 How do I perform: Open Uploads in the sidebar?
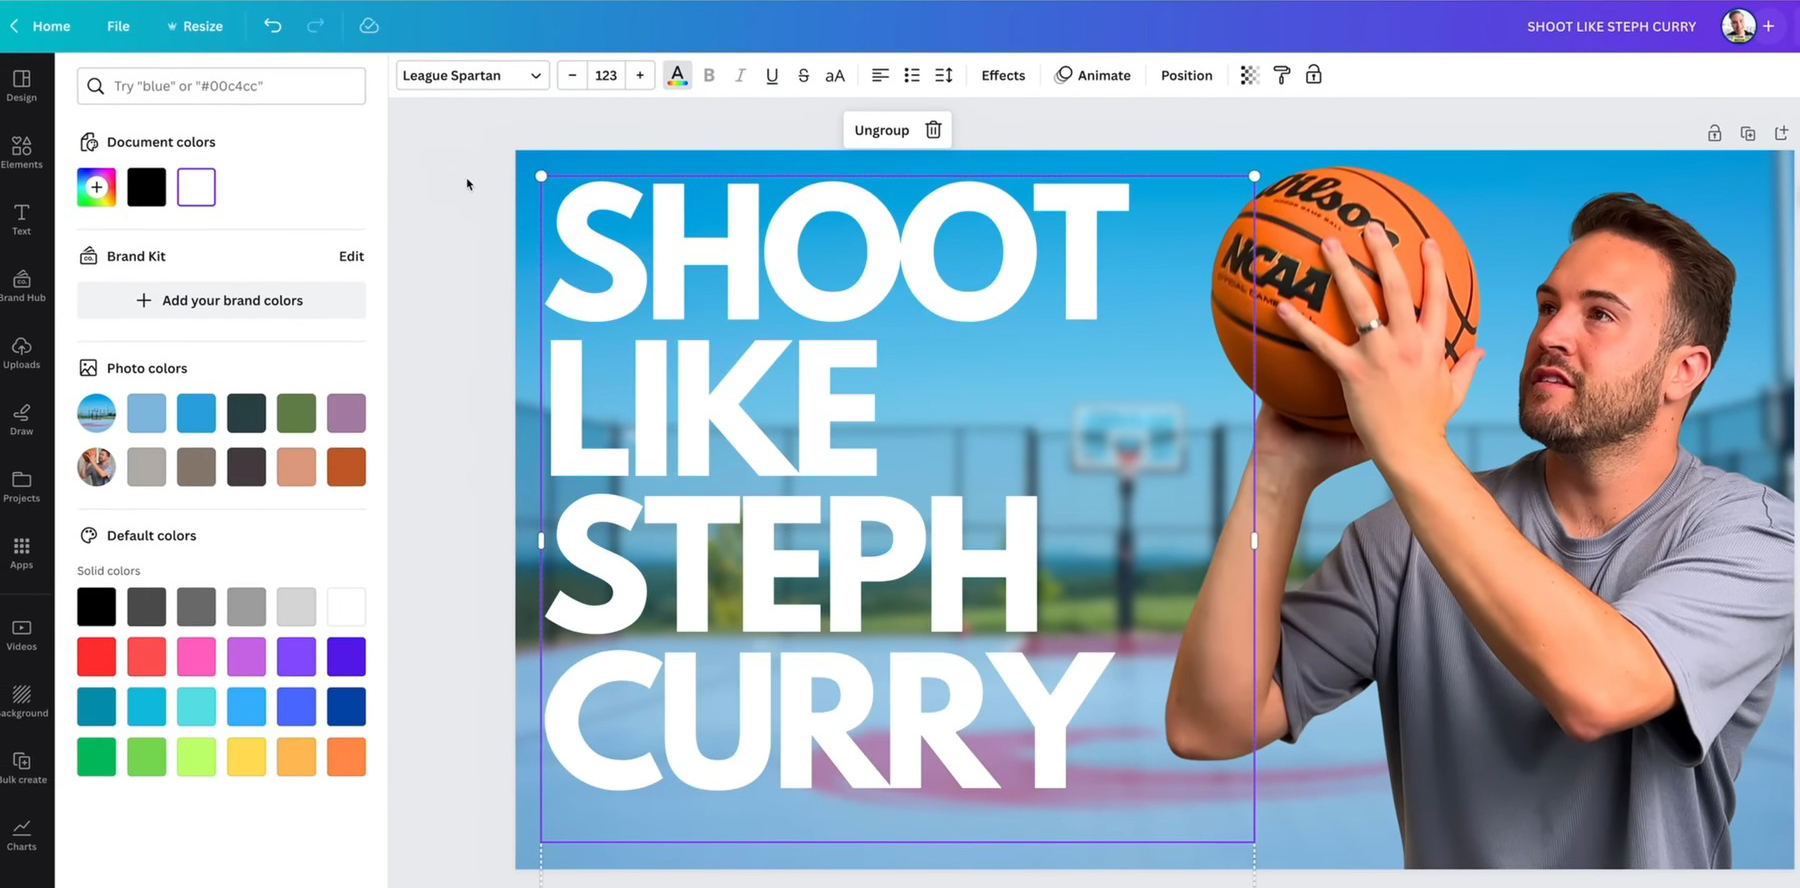pos(21,352)
